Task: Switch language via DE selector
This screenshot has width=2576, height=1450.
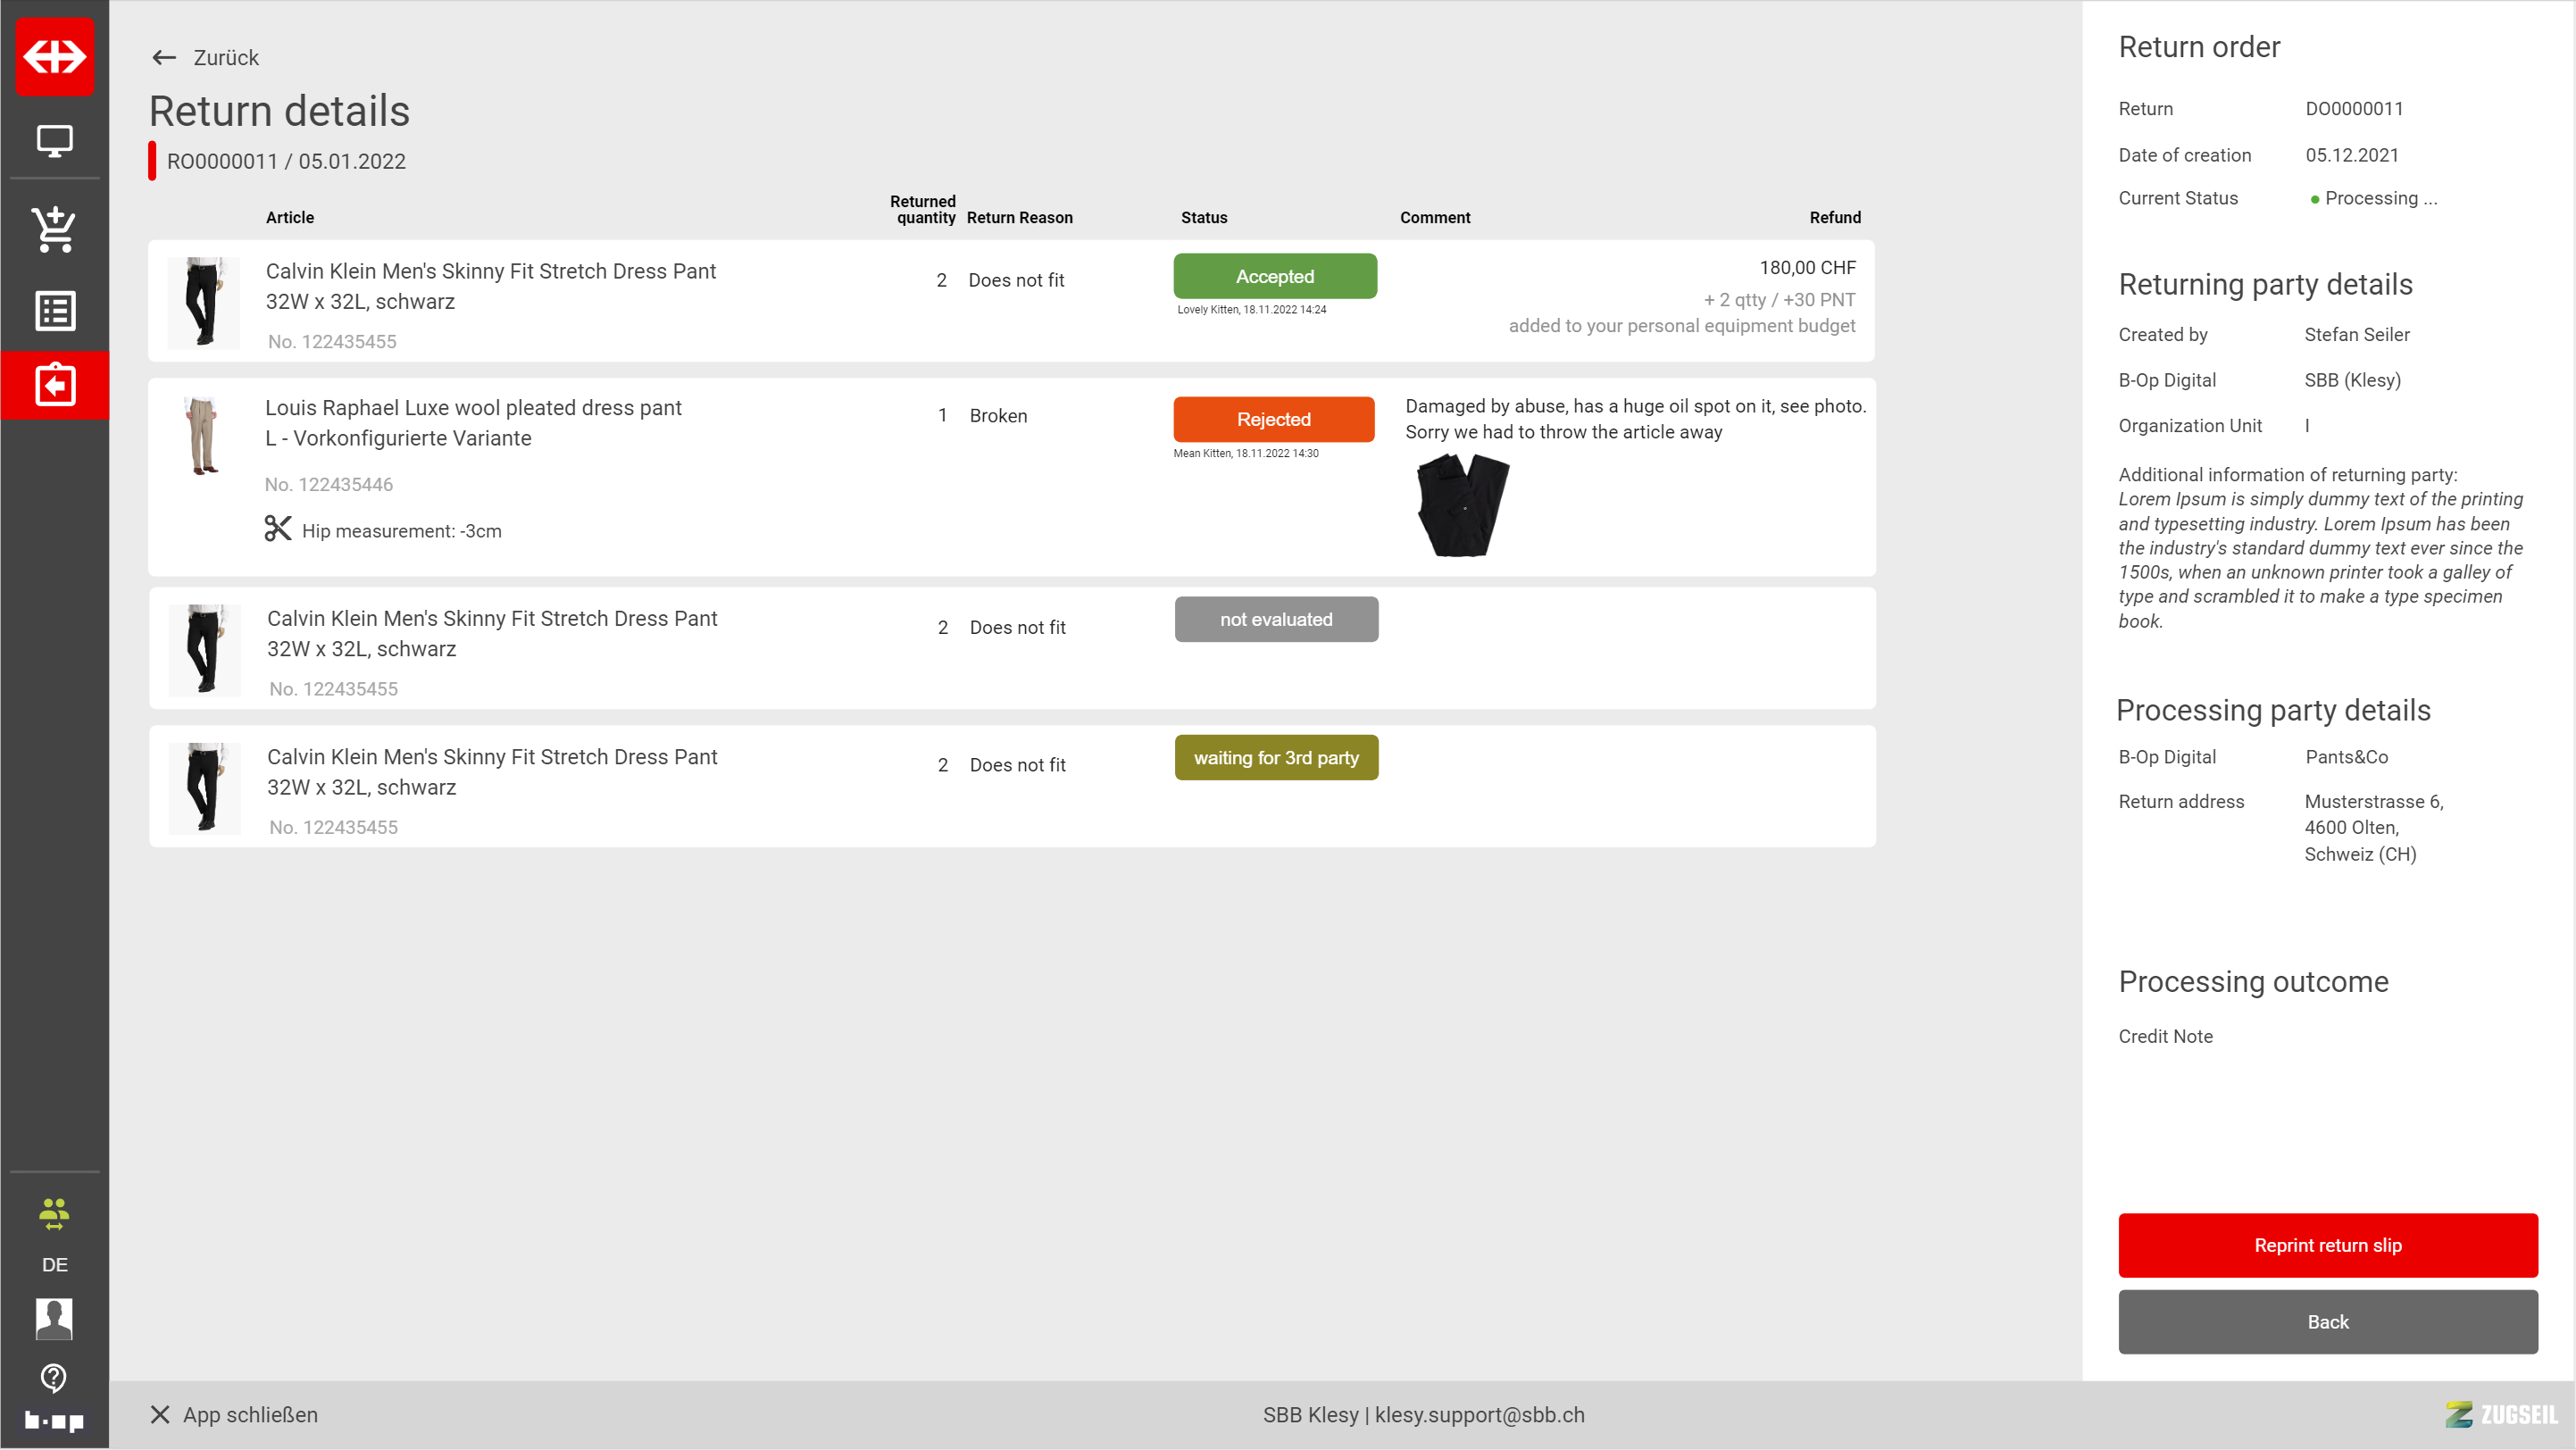Action: [55, 1265]
